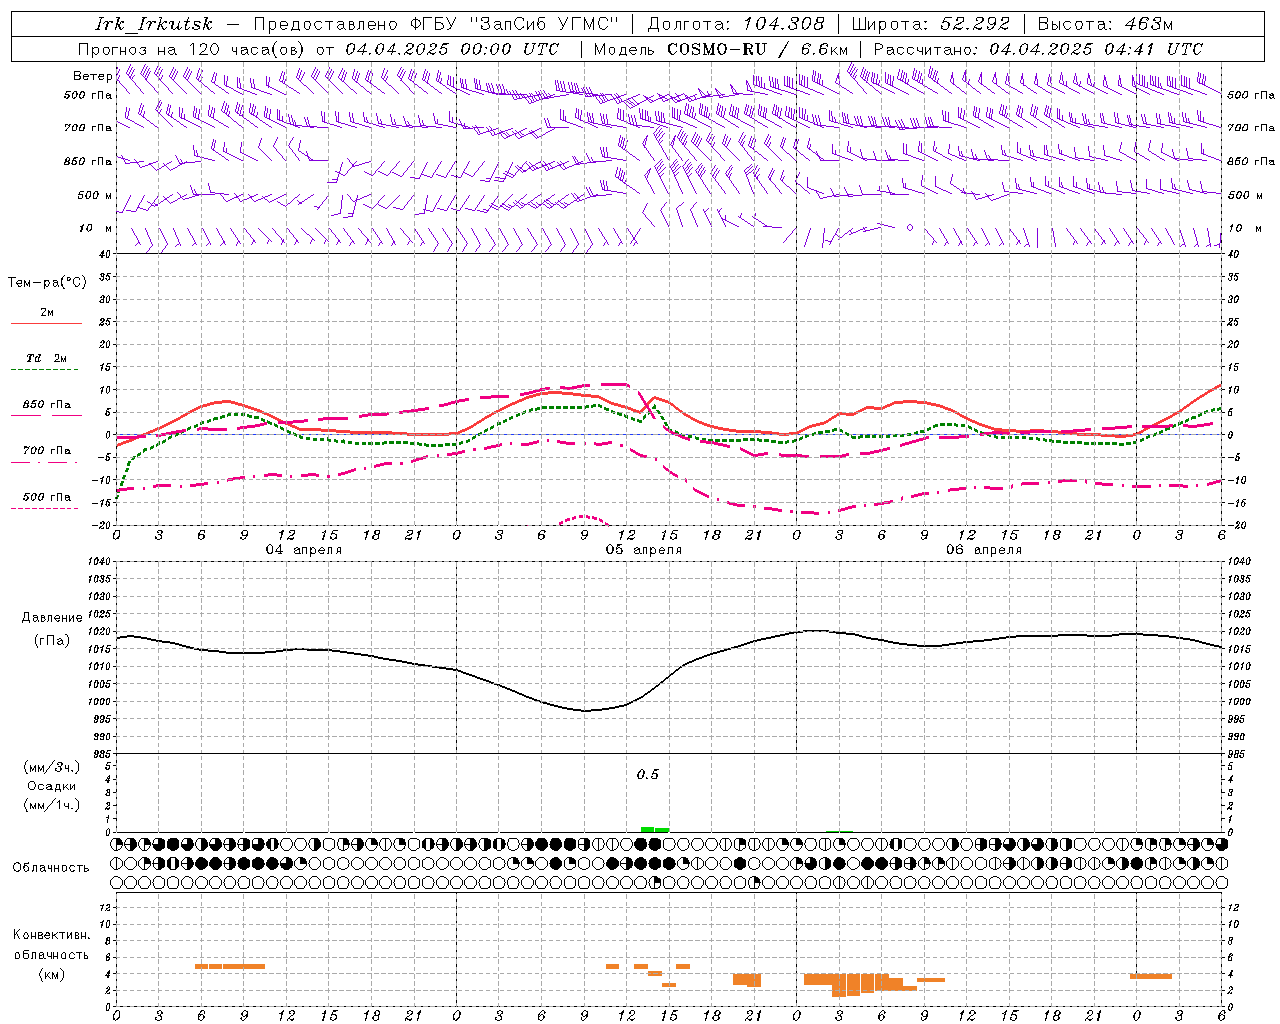Click the 06 апреля date label

point(983,550)
